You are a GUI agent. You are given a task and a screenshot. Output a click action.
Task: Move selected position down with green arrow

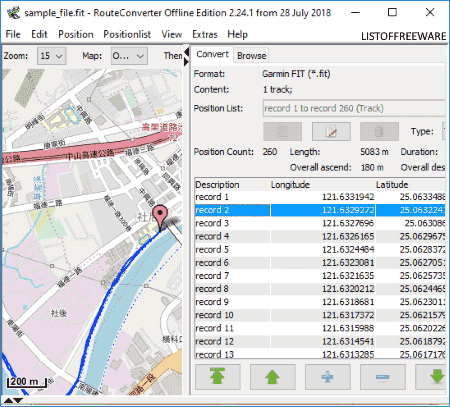pos(431,377)
